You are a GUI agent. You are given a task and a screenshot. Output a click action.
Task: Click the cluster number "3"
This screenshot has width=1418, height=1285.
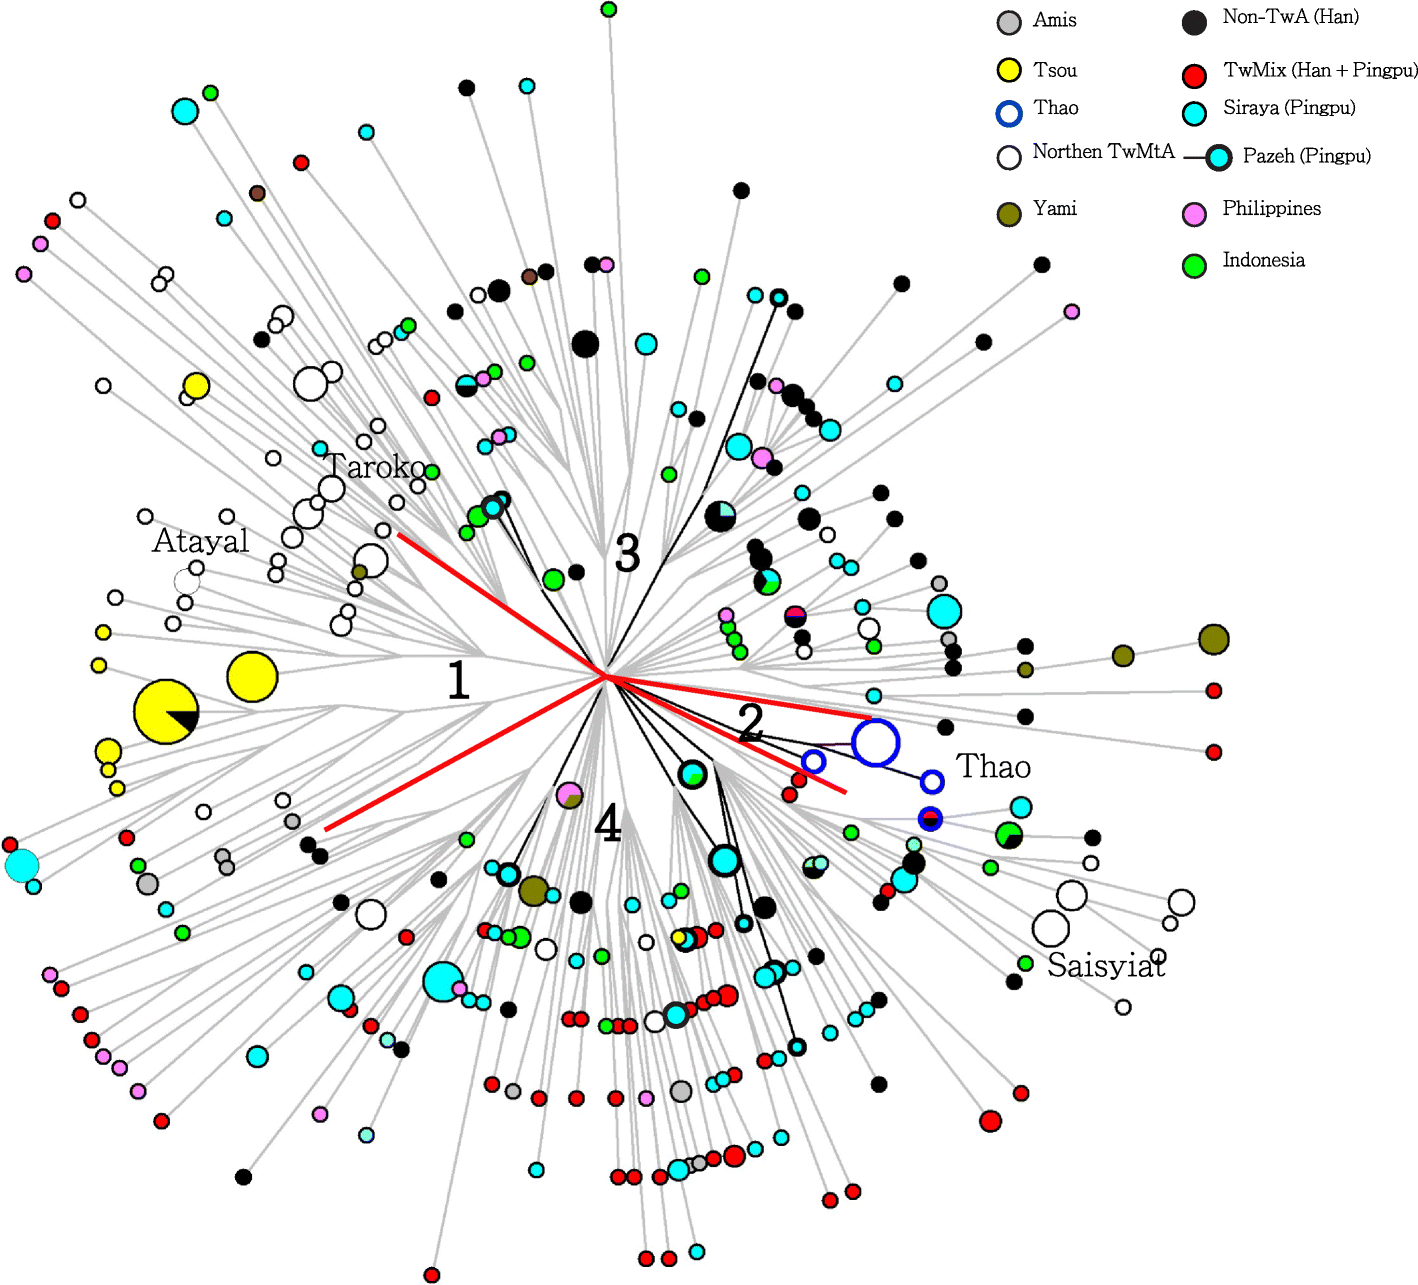coord(627,553)
